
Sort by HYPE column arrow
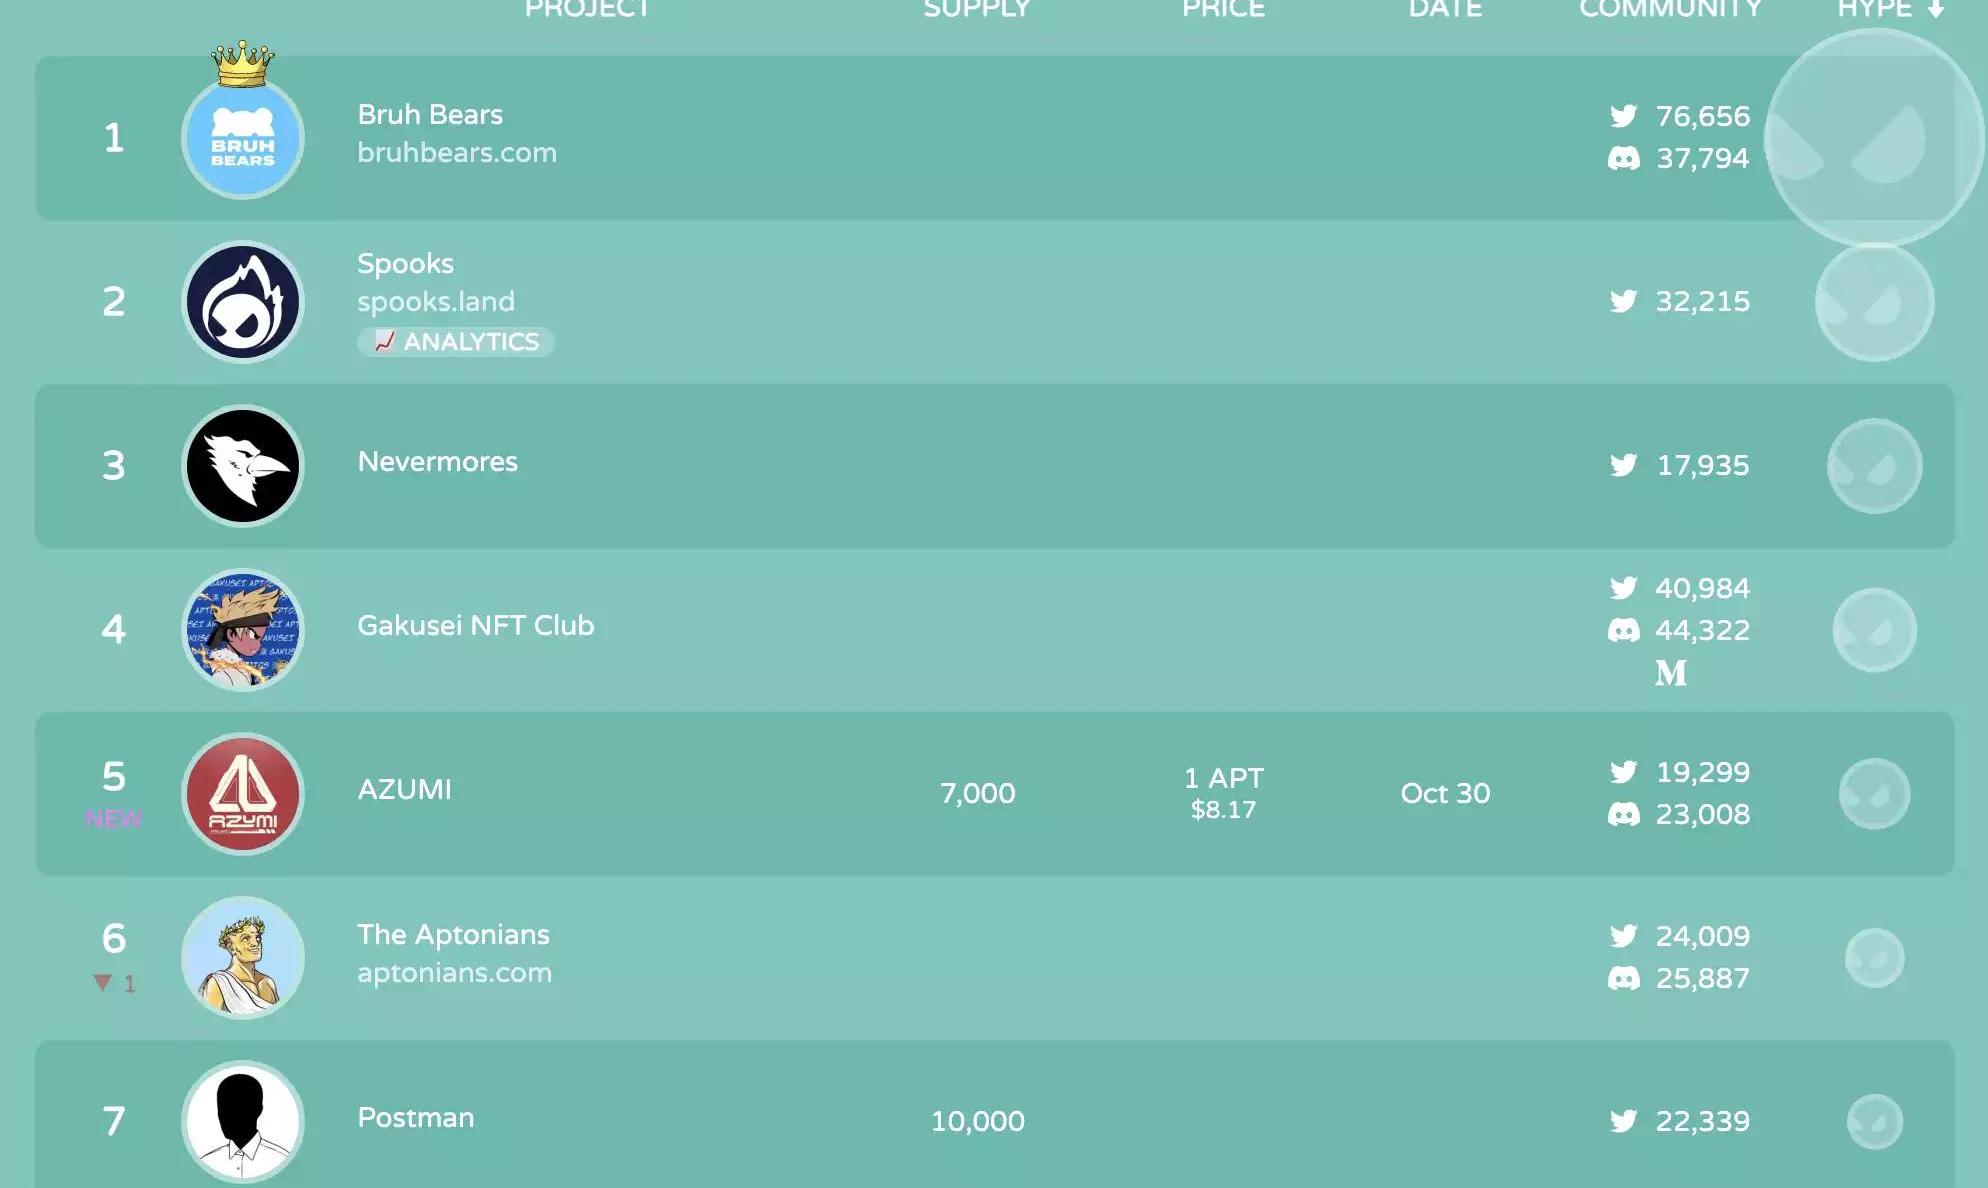[x=1936, y=9]
